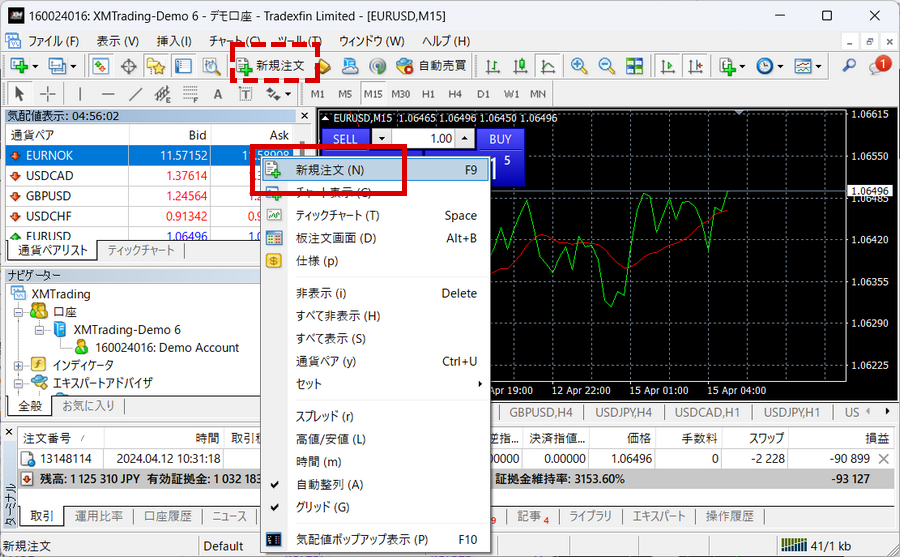This screenshot has width=900, height=557.
Task: Switch to ティックチャート tab in Market Watch
Action: [x=141, y=250]
